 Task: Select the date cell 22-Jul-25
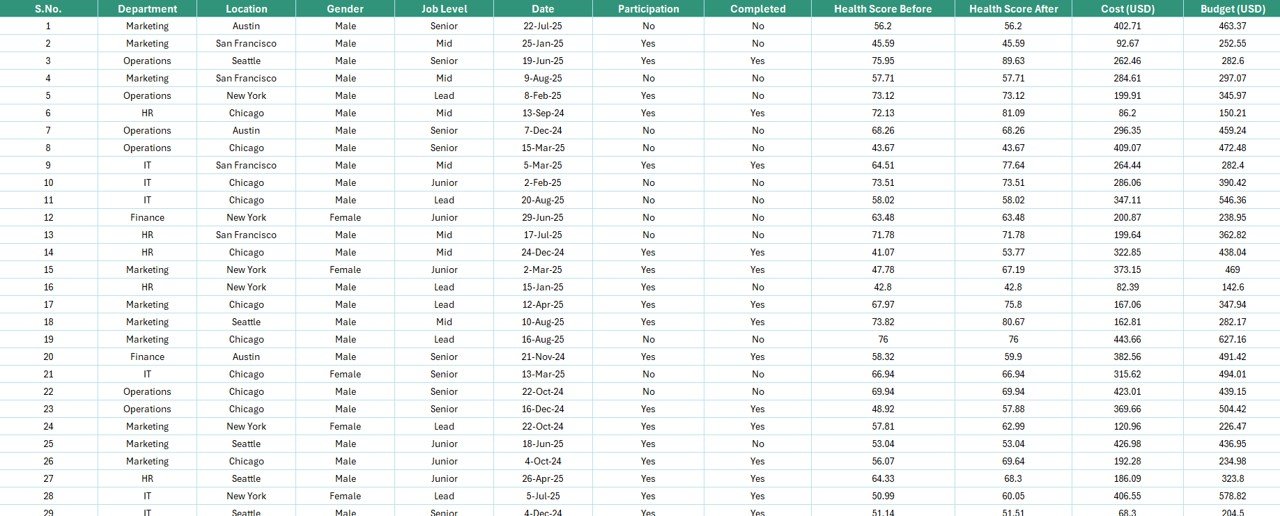[543, 26]
